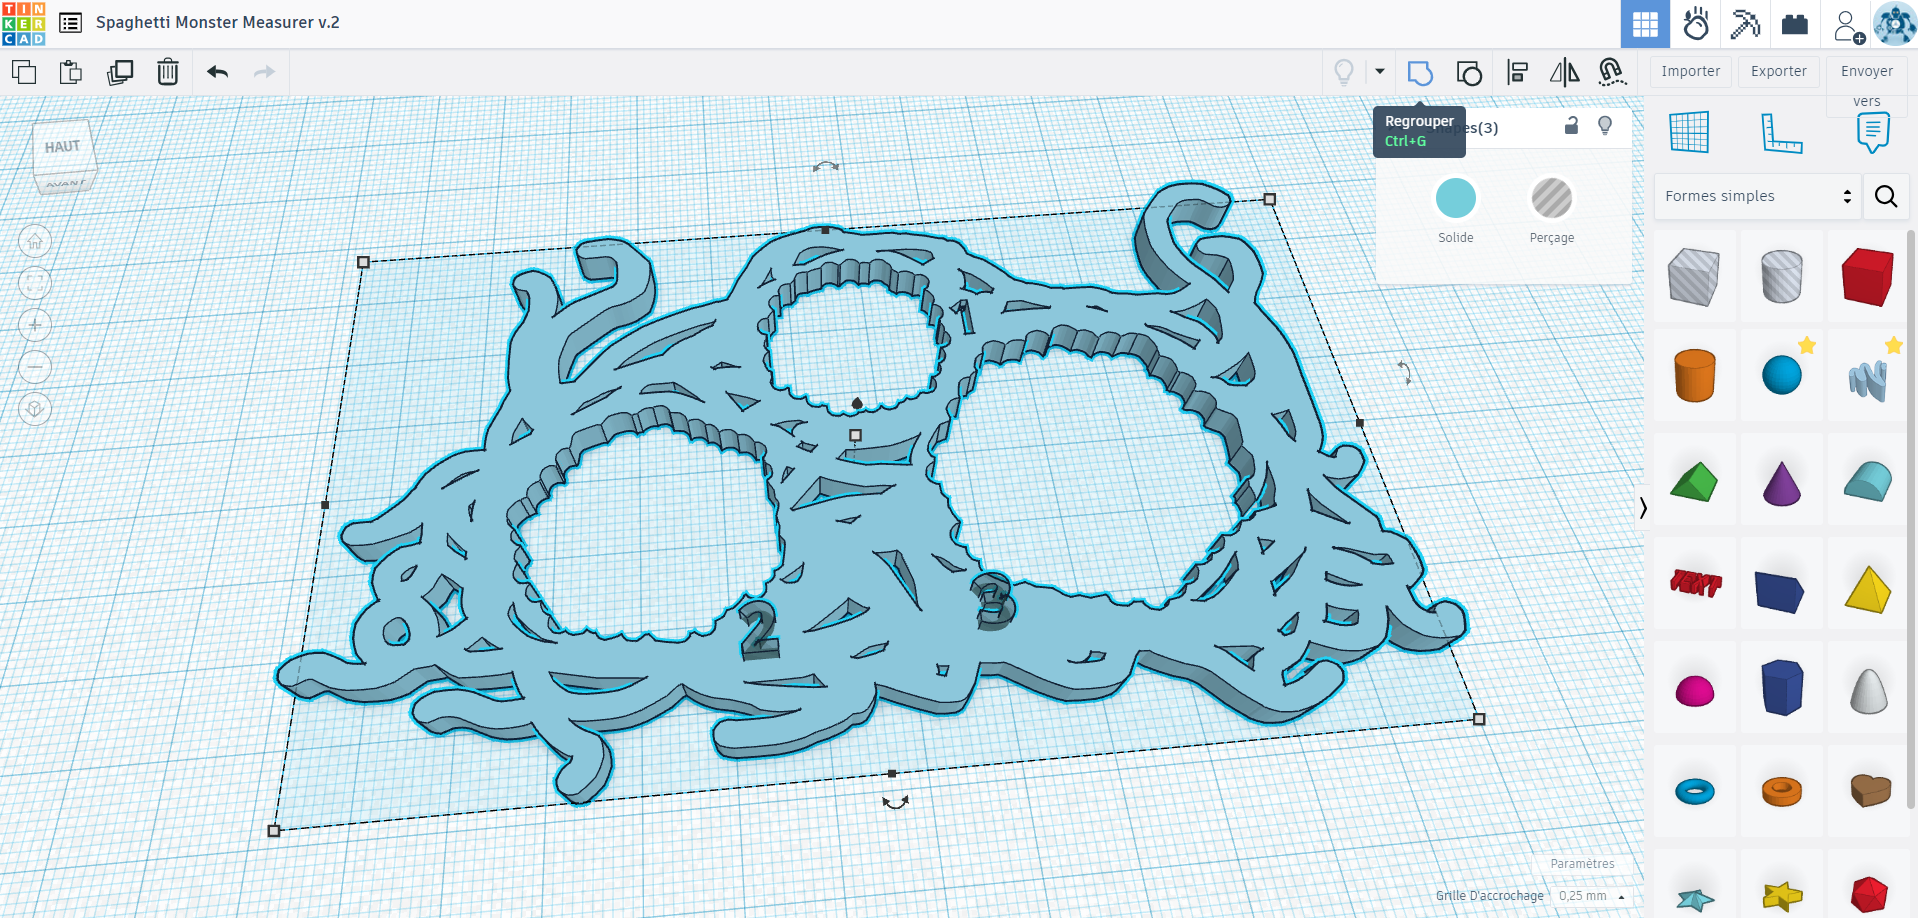
Task: Click the Copy icon in toolbar
Action: (24, 72)
